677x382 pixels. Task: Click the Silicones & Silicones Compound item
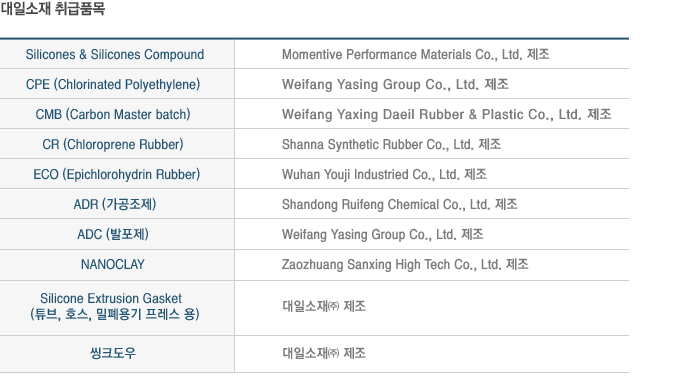pos(114,55)
